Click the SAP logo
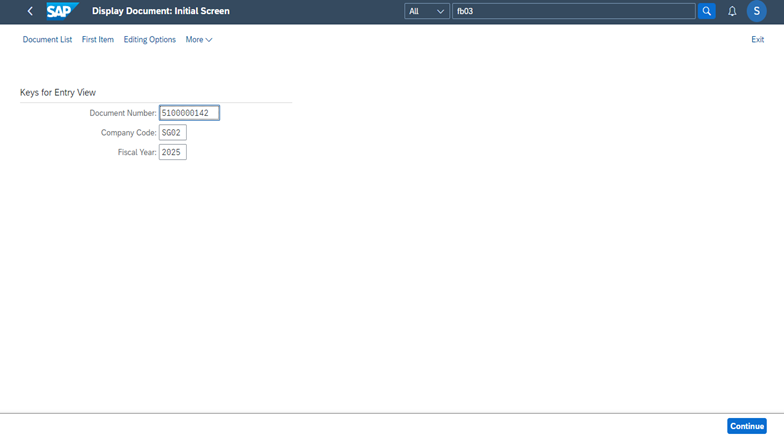Screen dimensions: 784x437 click(x=62, y=11)
